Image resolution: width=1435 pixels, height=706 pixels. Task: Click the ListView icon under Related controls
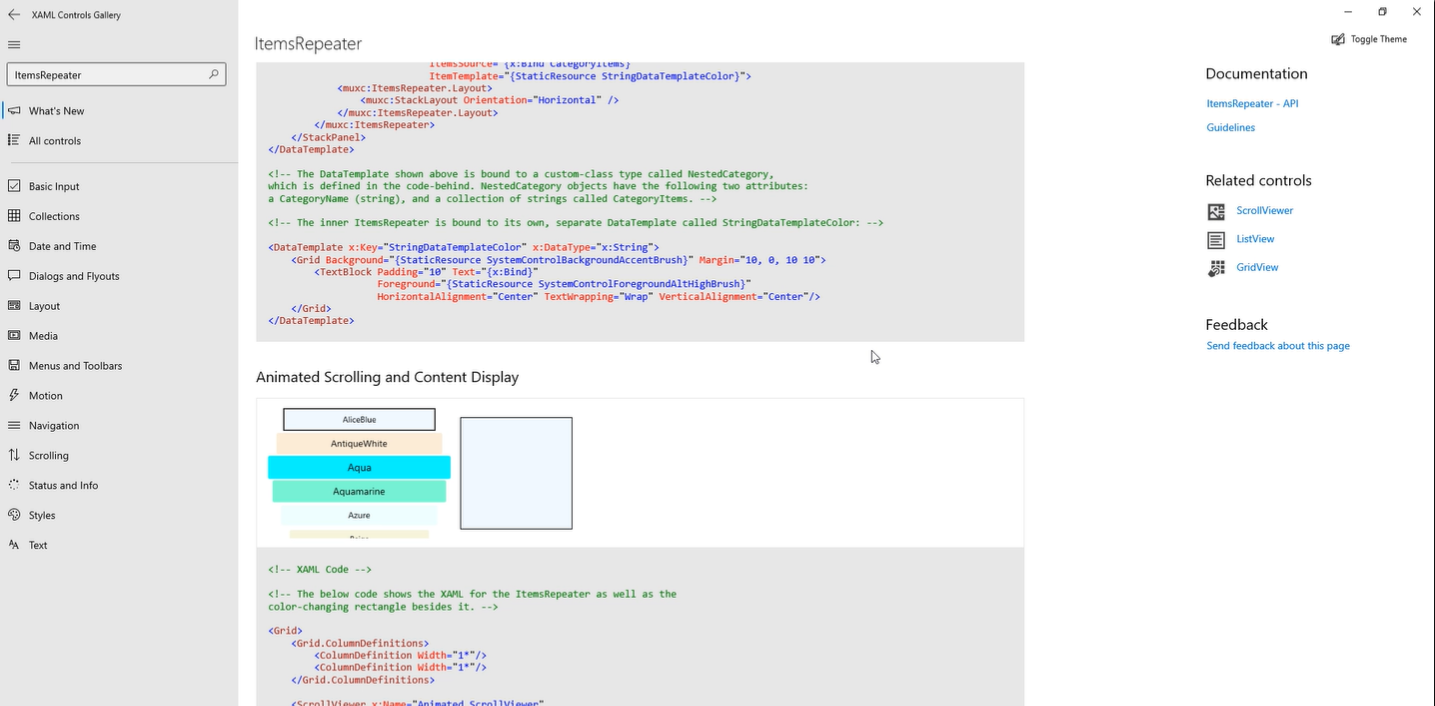point(1216,239)
